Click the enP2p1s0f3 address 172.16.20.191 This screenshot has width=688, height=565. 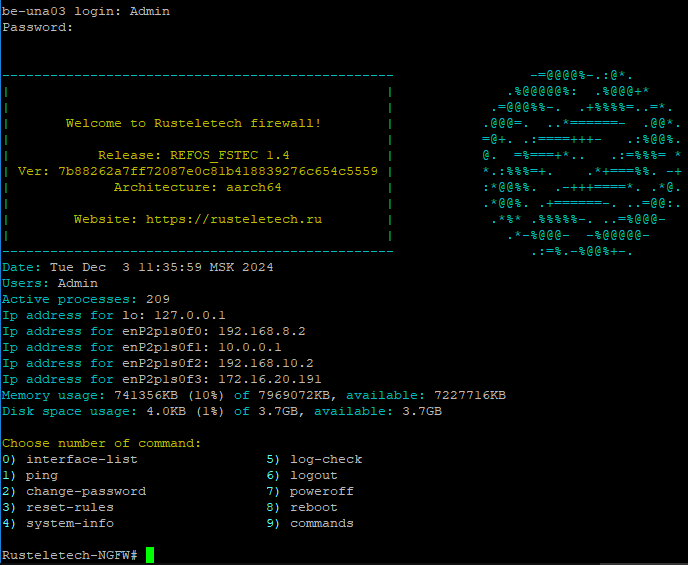coord(270,379)
